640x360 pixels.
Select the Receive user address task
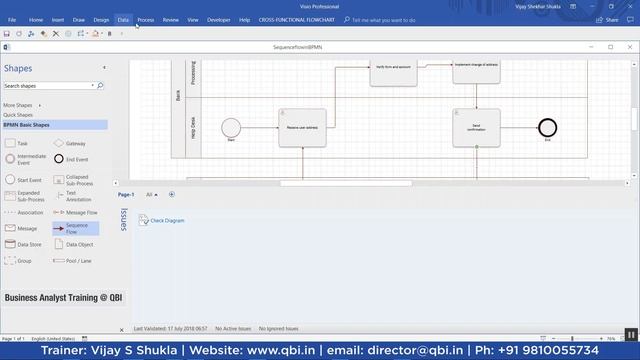coord(302,128)
